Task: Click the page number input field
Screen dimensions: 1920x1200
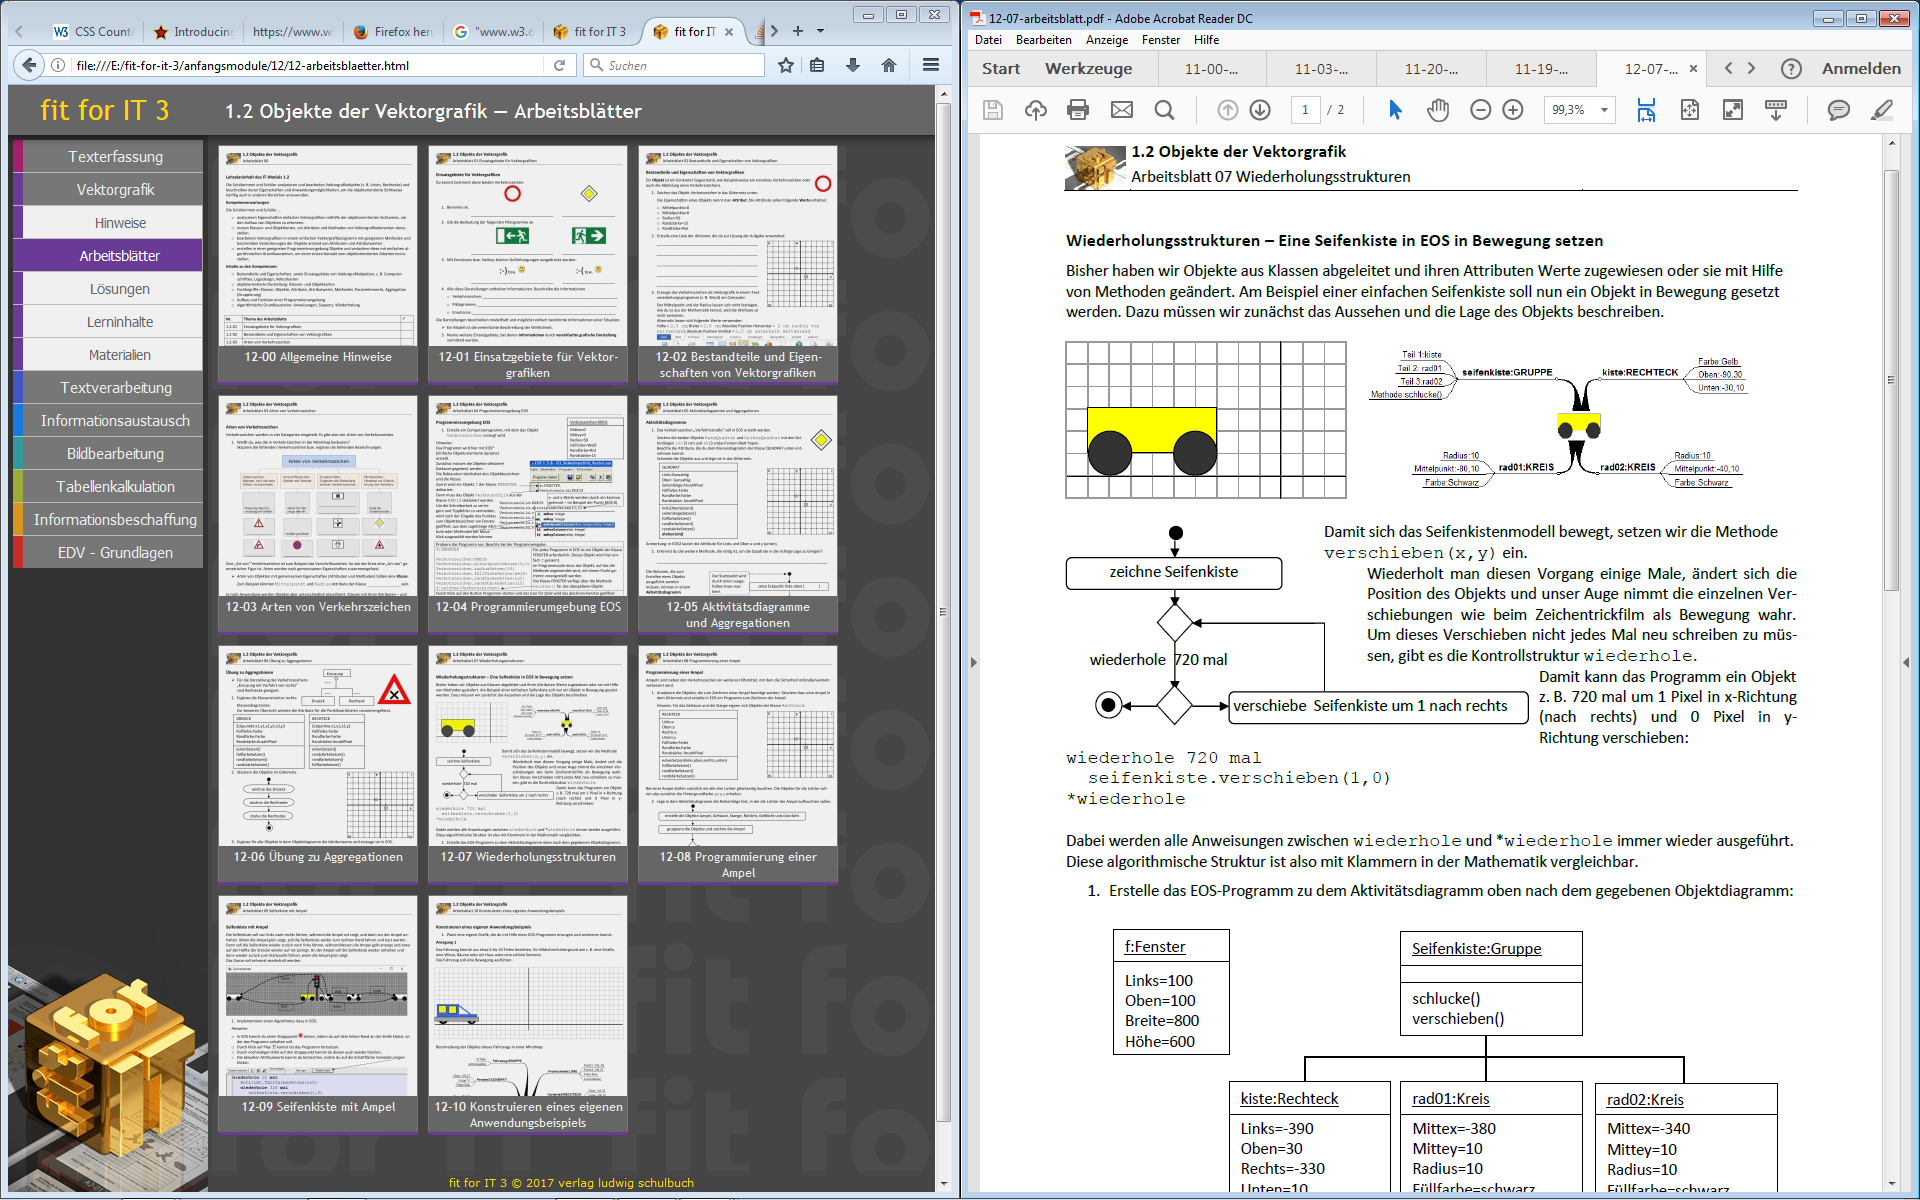Action: click(1305, 110)
